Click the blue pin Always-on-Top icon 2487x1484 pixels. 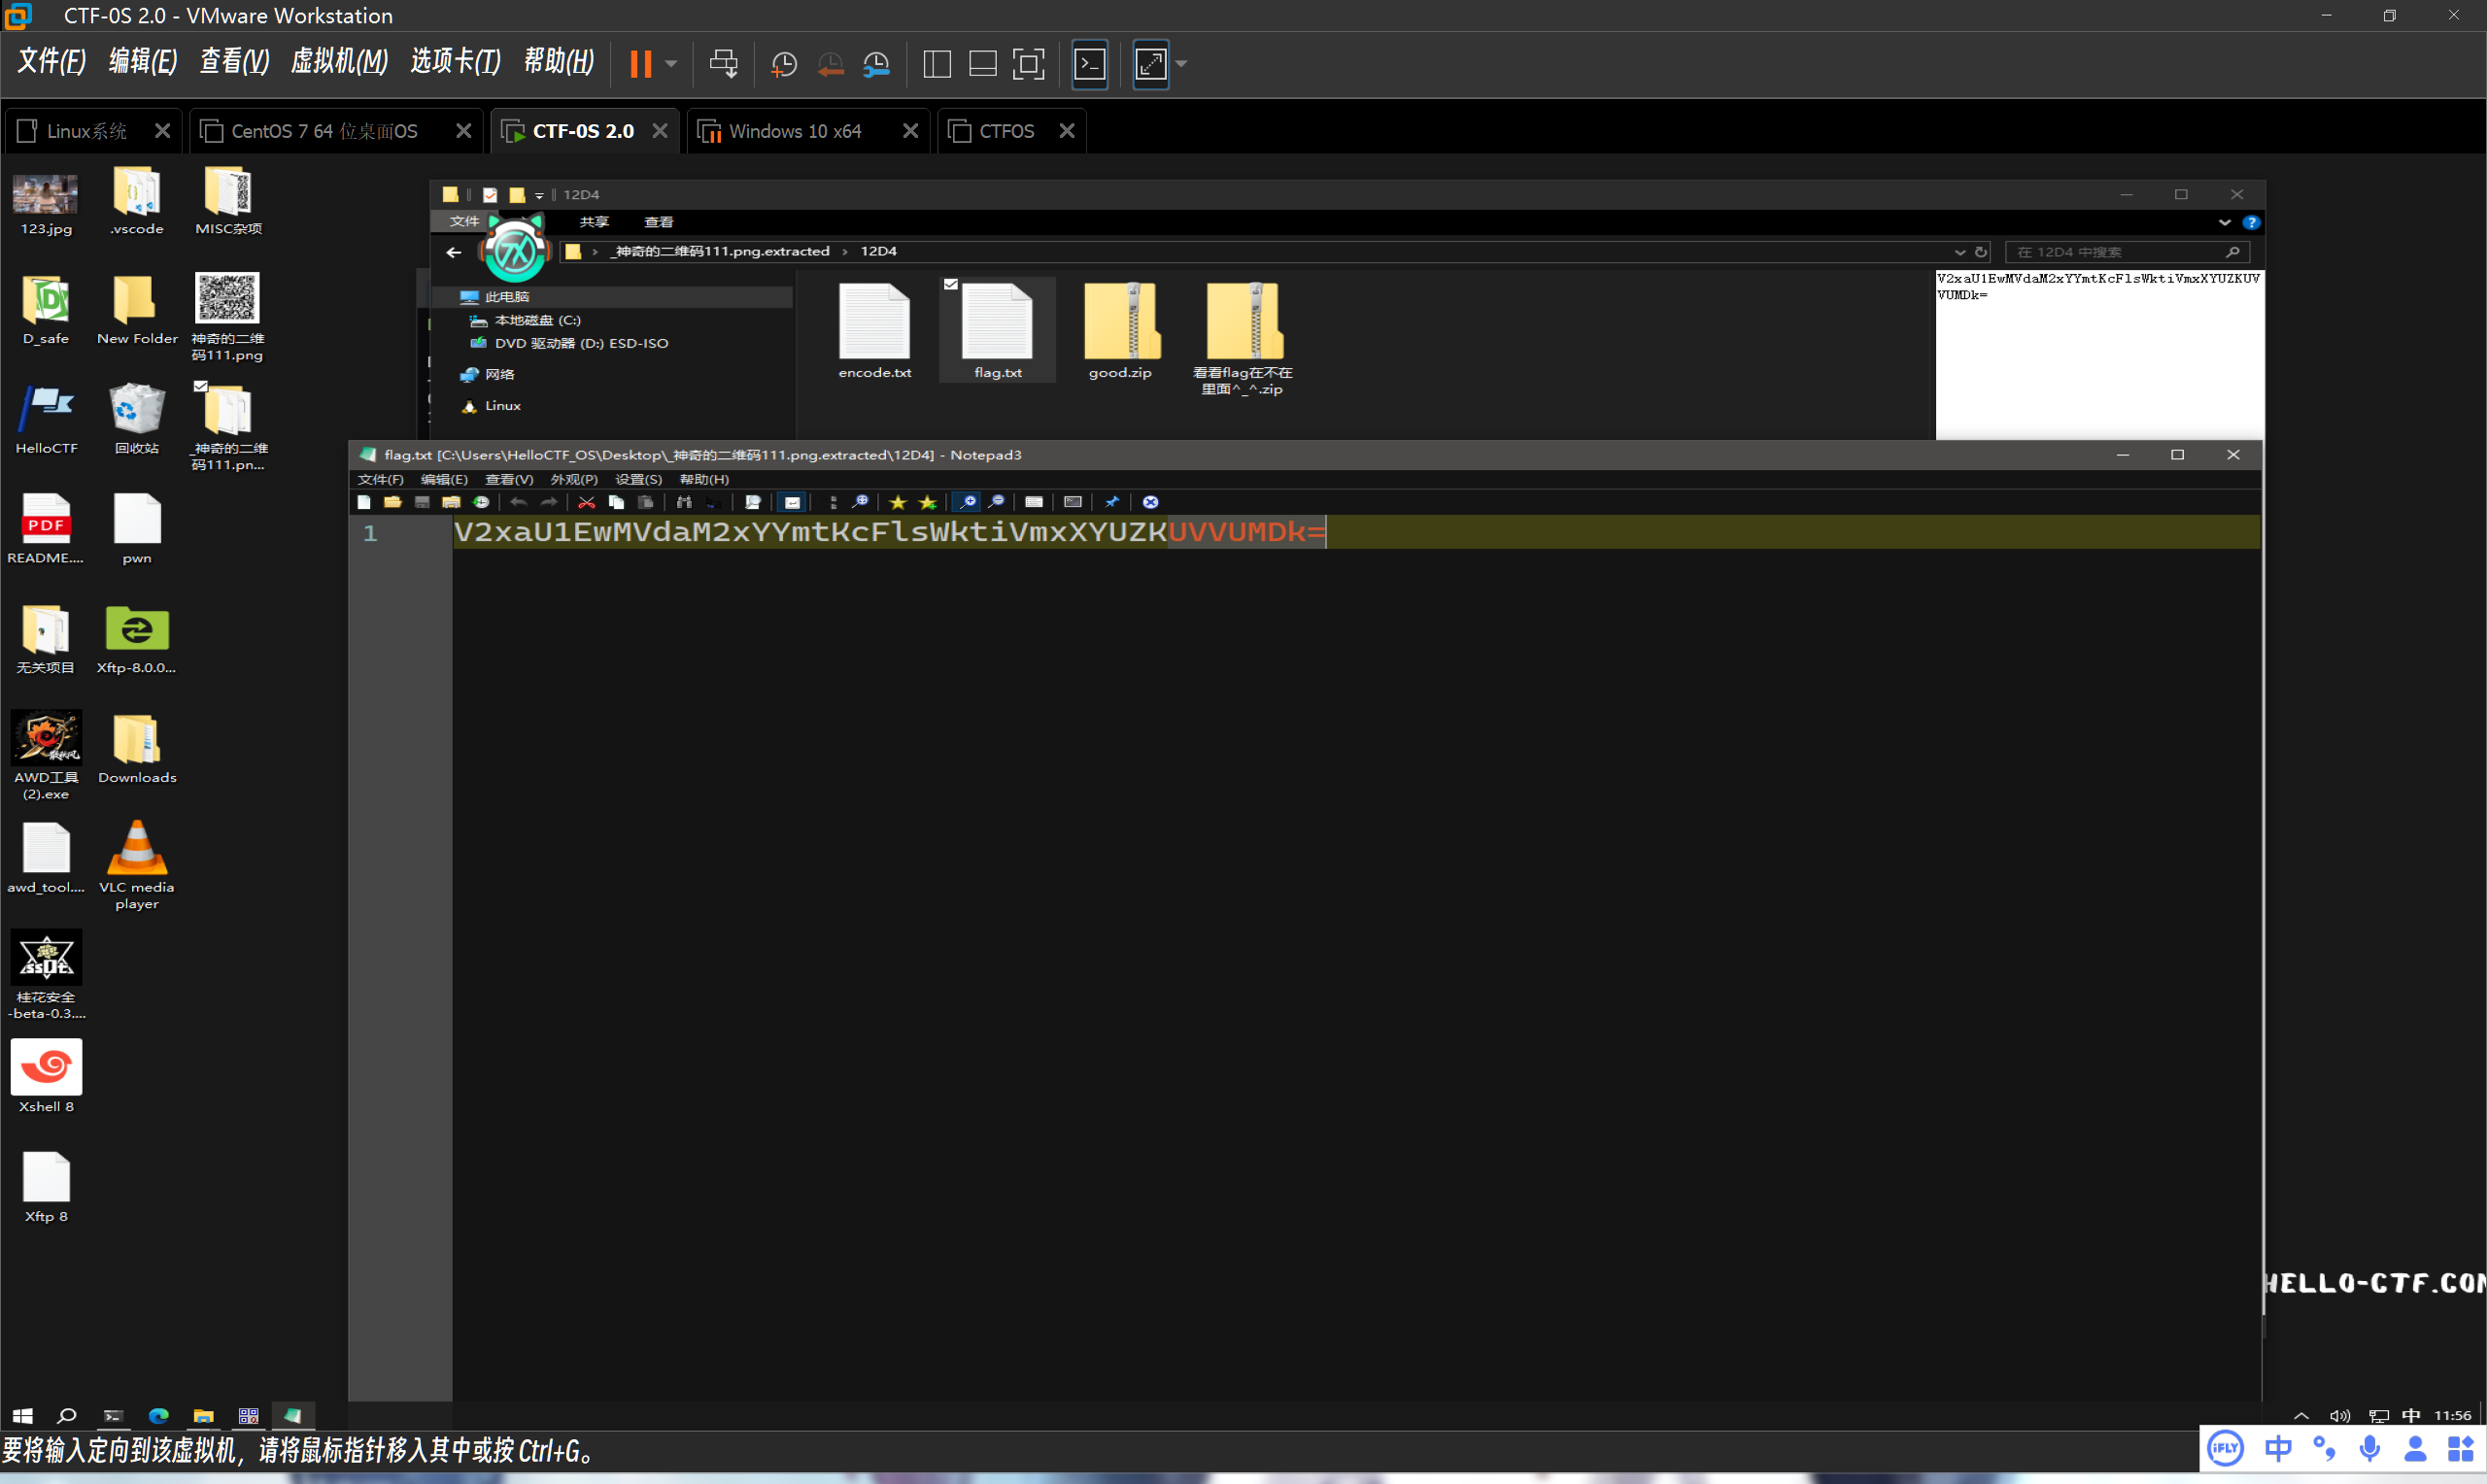pyautogui.click(x=1111, y=502)
